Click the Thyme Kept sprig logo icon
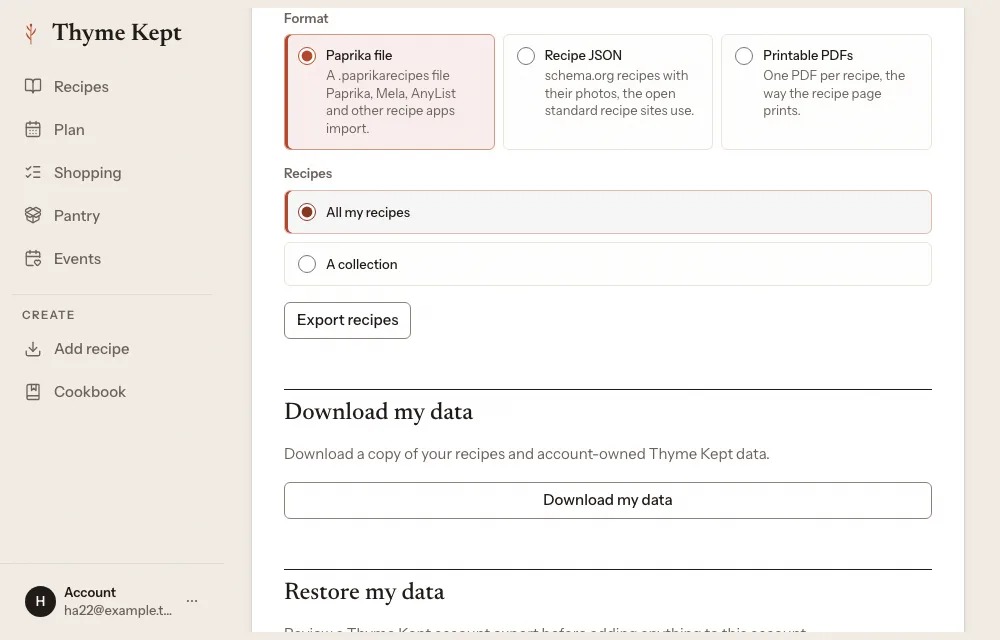Screen dimensions: 1000x640 pos(31,33)
